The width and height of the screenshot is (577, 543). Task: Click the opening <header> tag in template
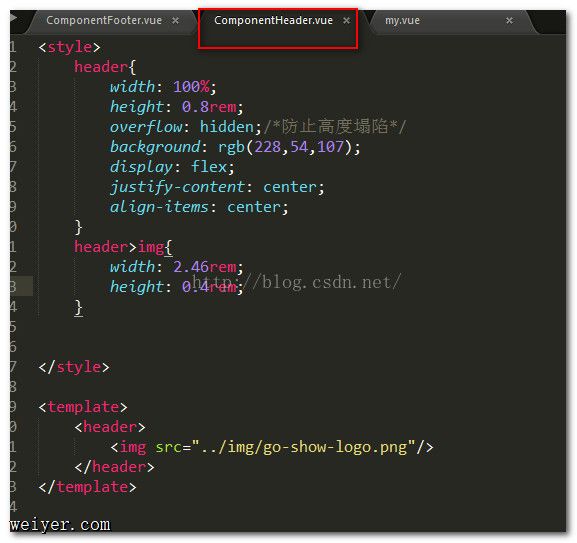tap(110, 427)
